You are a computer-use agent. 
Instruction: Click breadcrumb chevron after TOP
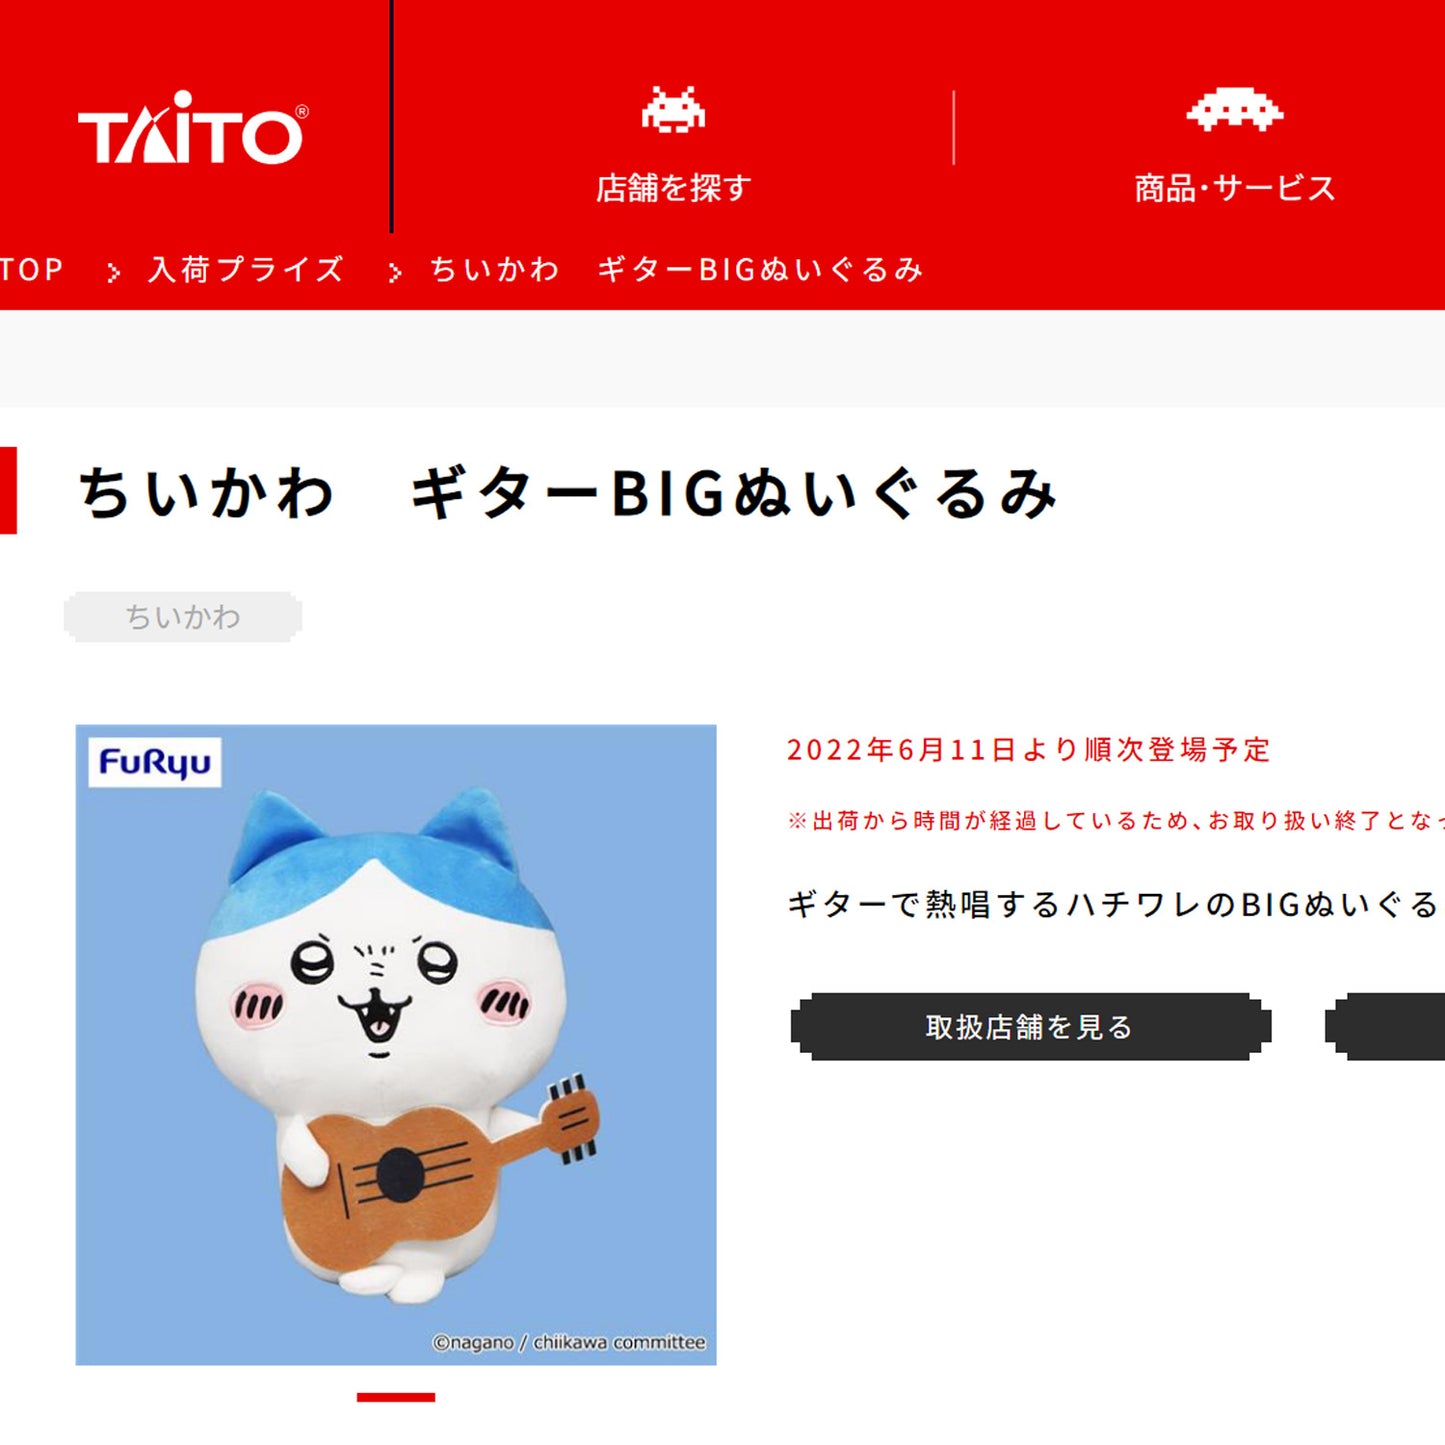(x=113, y=272)
